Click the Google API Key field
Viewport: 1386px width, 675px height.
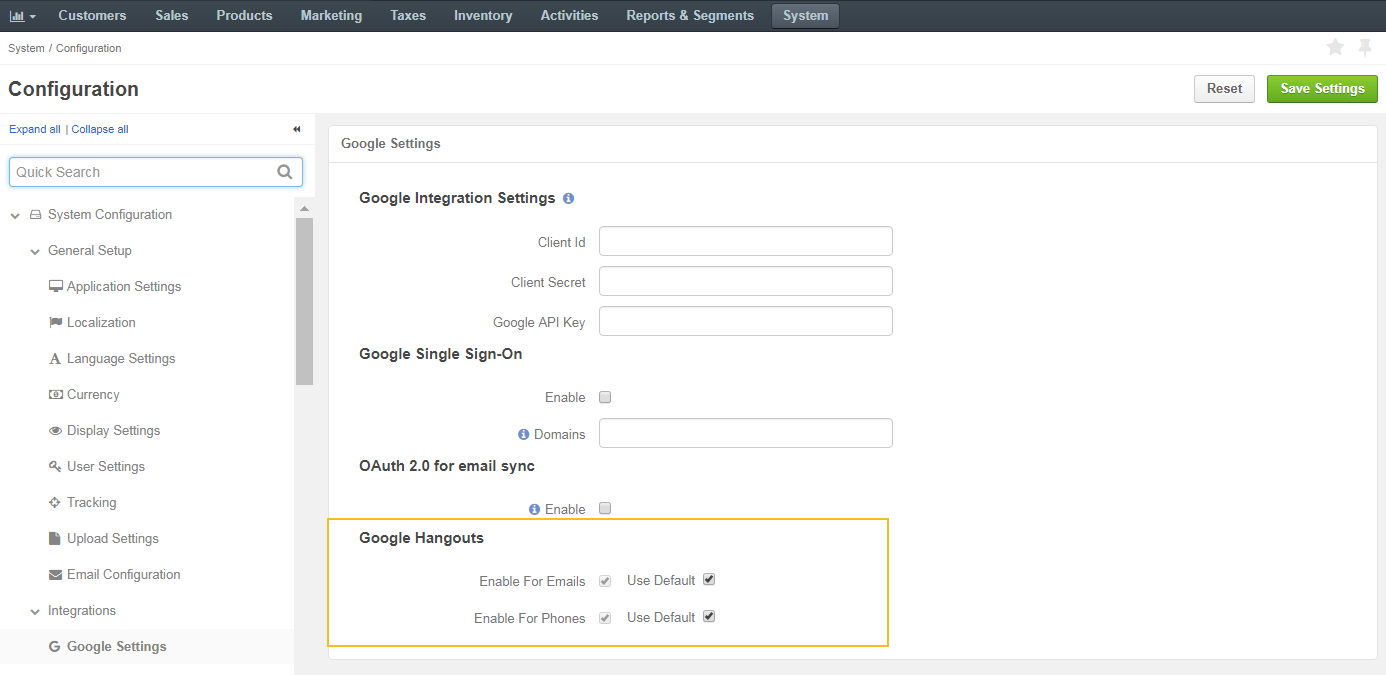[x=746, y=321]
